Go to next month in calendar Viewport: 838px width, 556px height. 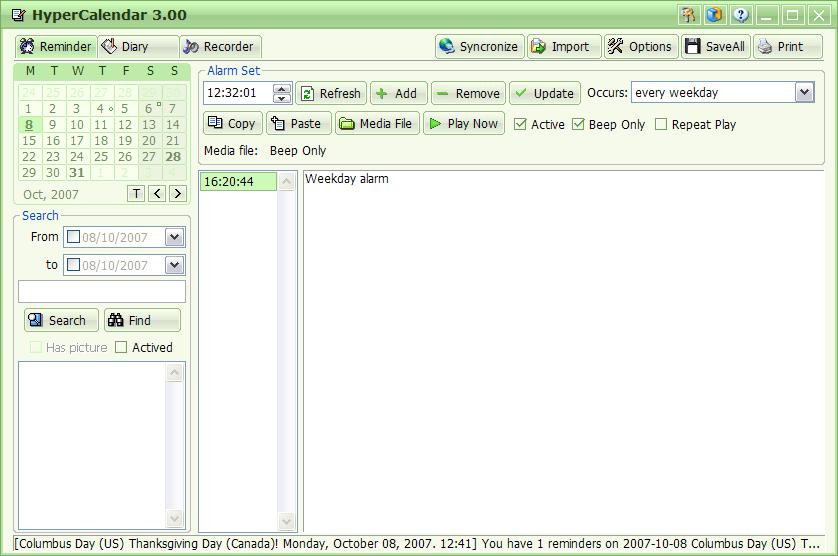(177, 194)
